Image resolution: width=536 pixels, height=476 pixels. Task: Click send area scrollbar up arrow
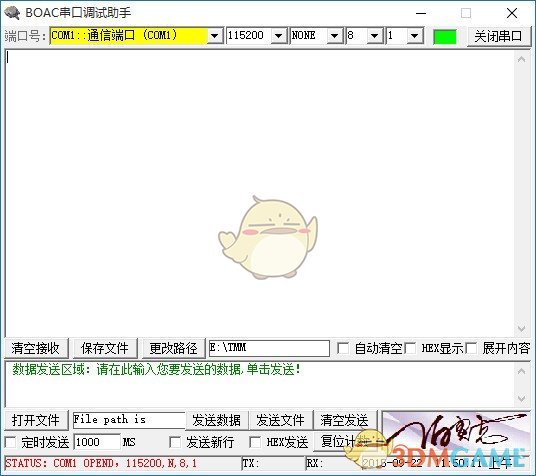pyautogui.click(x=522, y=371)
